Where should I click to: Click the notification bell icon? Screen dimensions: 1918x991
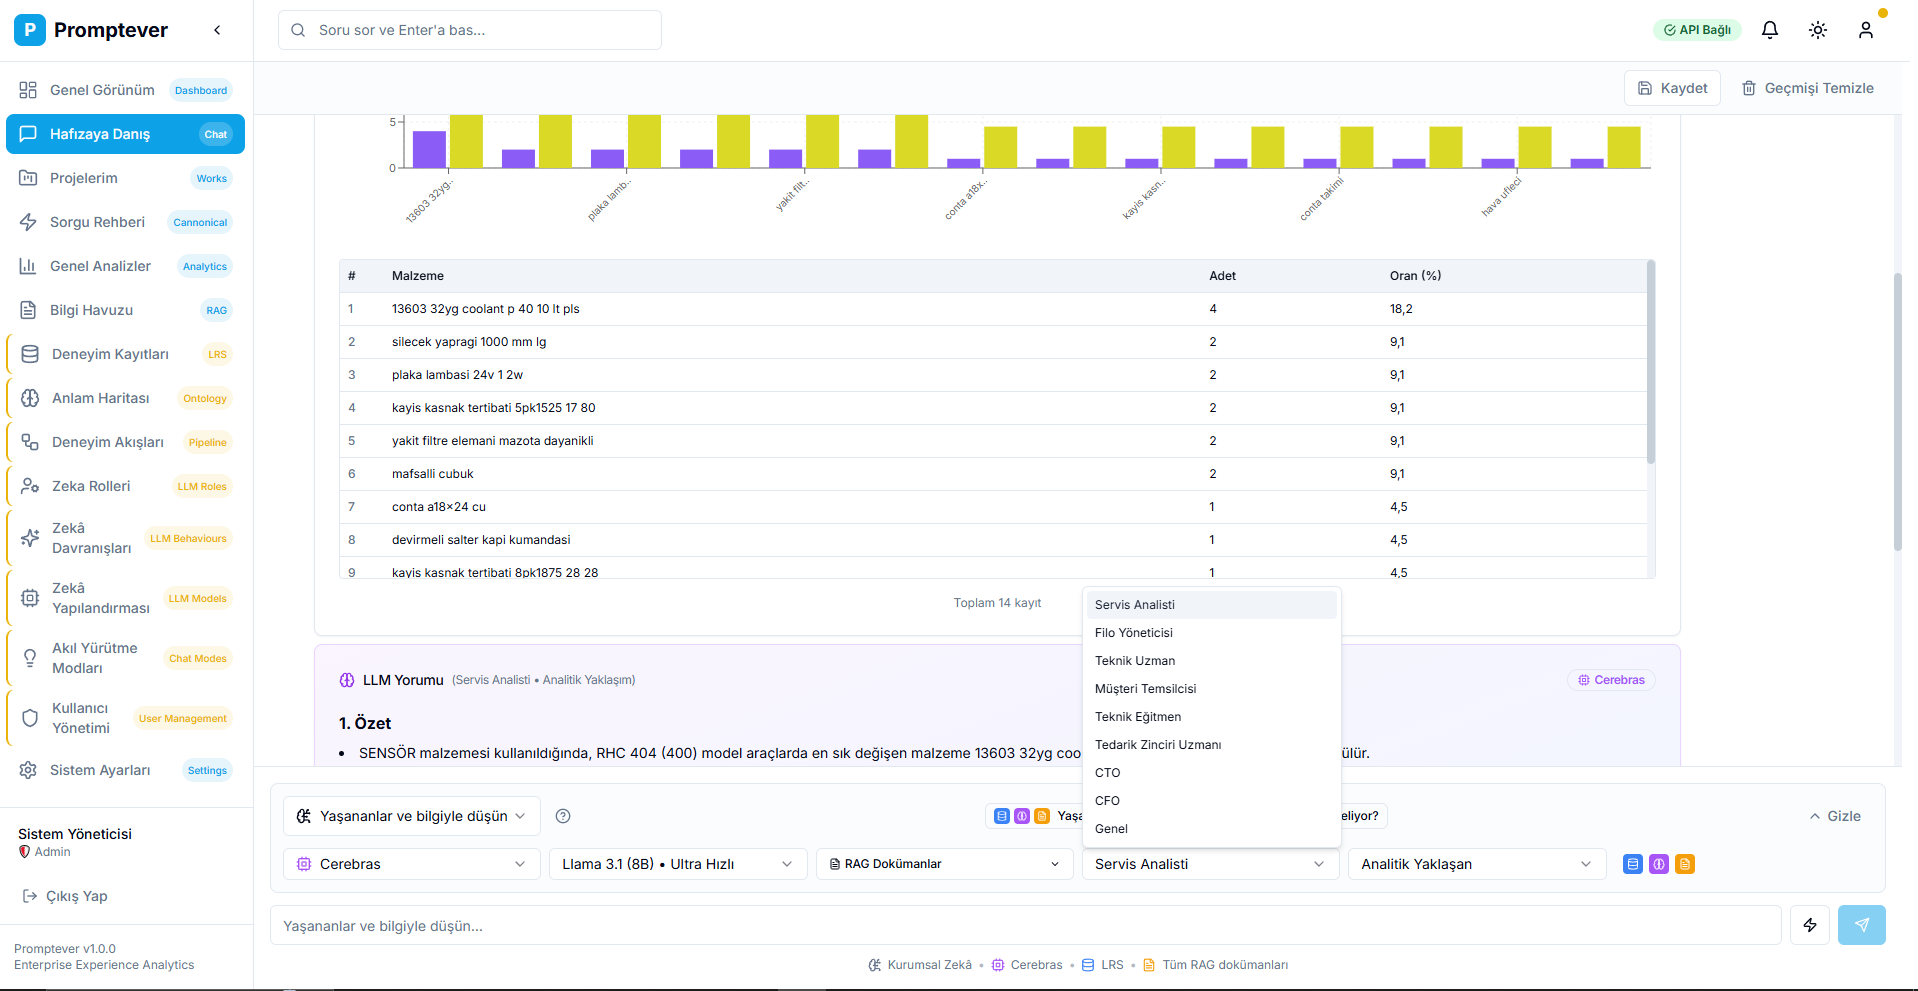click(x=1769, y=30)
